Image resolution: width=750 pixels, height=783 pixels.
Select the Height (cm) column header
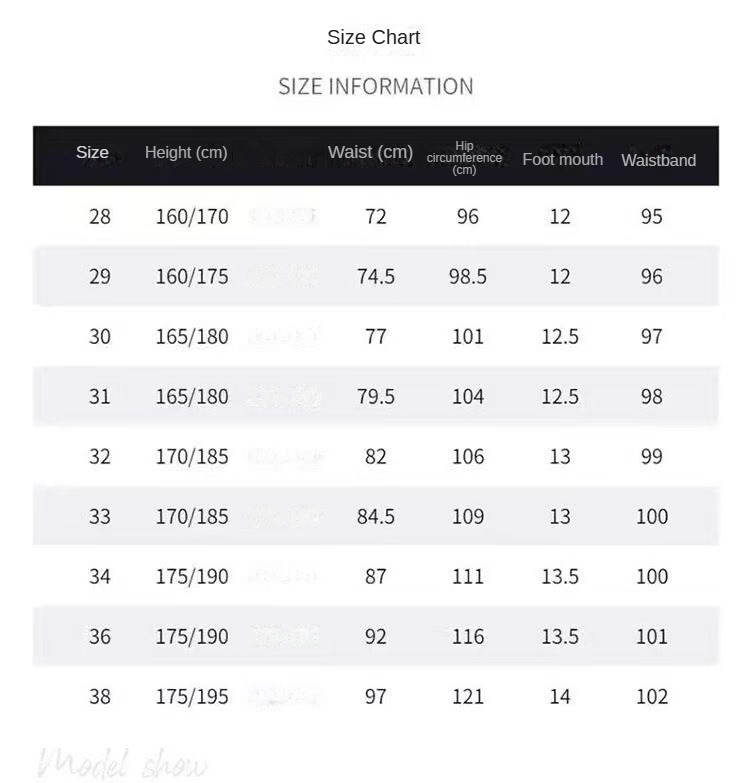point(186,153)
